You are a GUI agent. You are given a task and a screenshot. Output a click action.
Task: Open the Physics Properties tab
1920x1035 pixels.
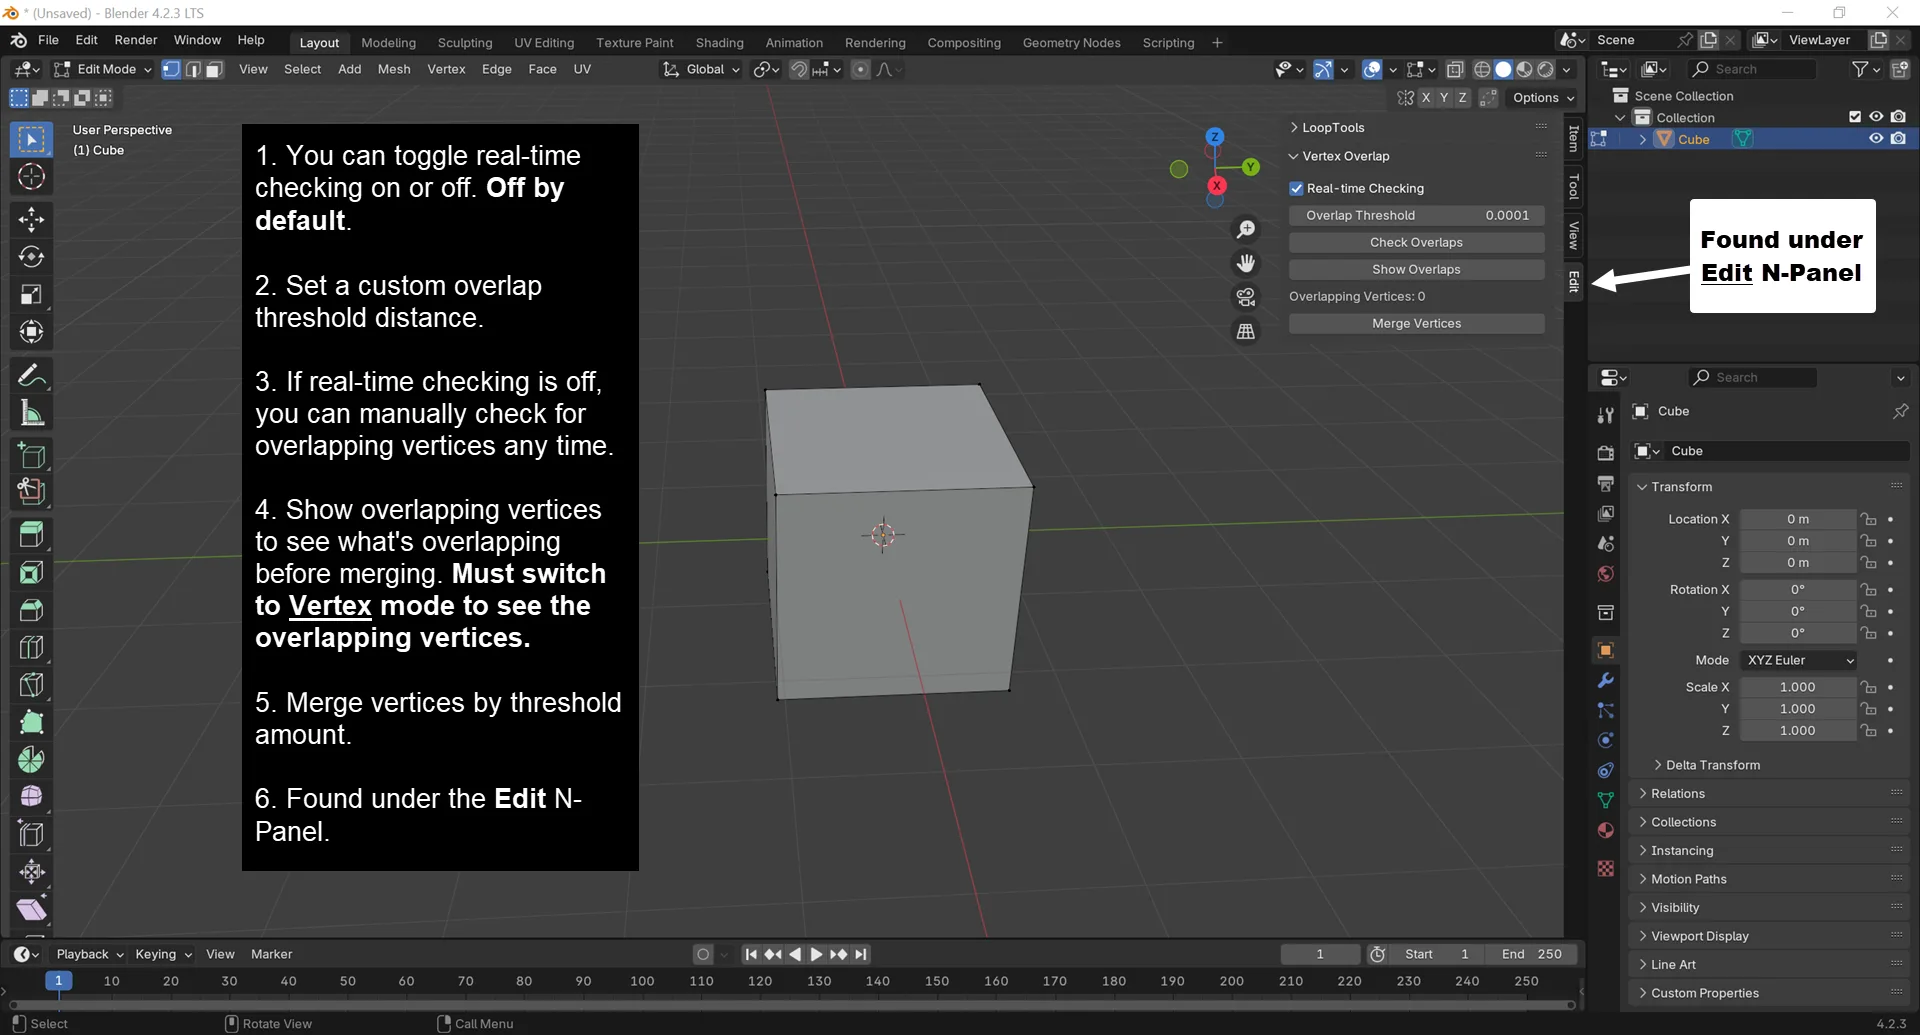1605,740
